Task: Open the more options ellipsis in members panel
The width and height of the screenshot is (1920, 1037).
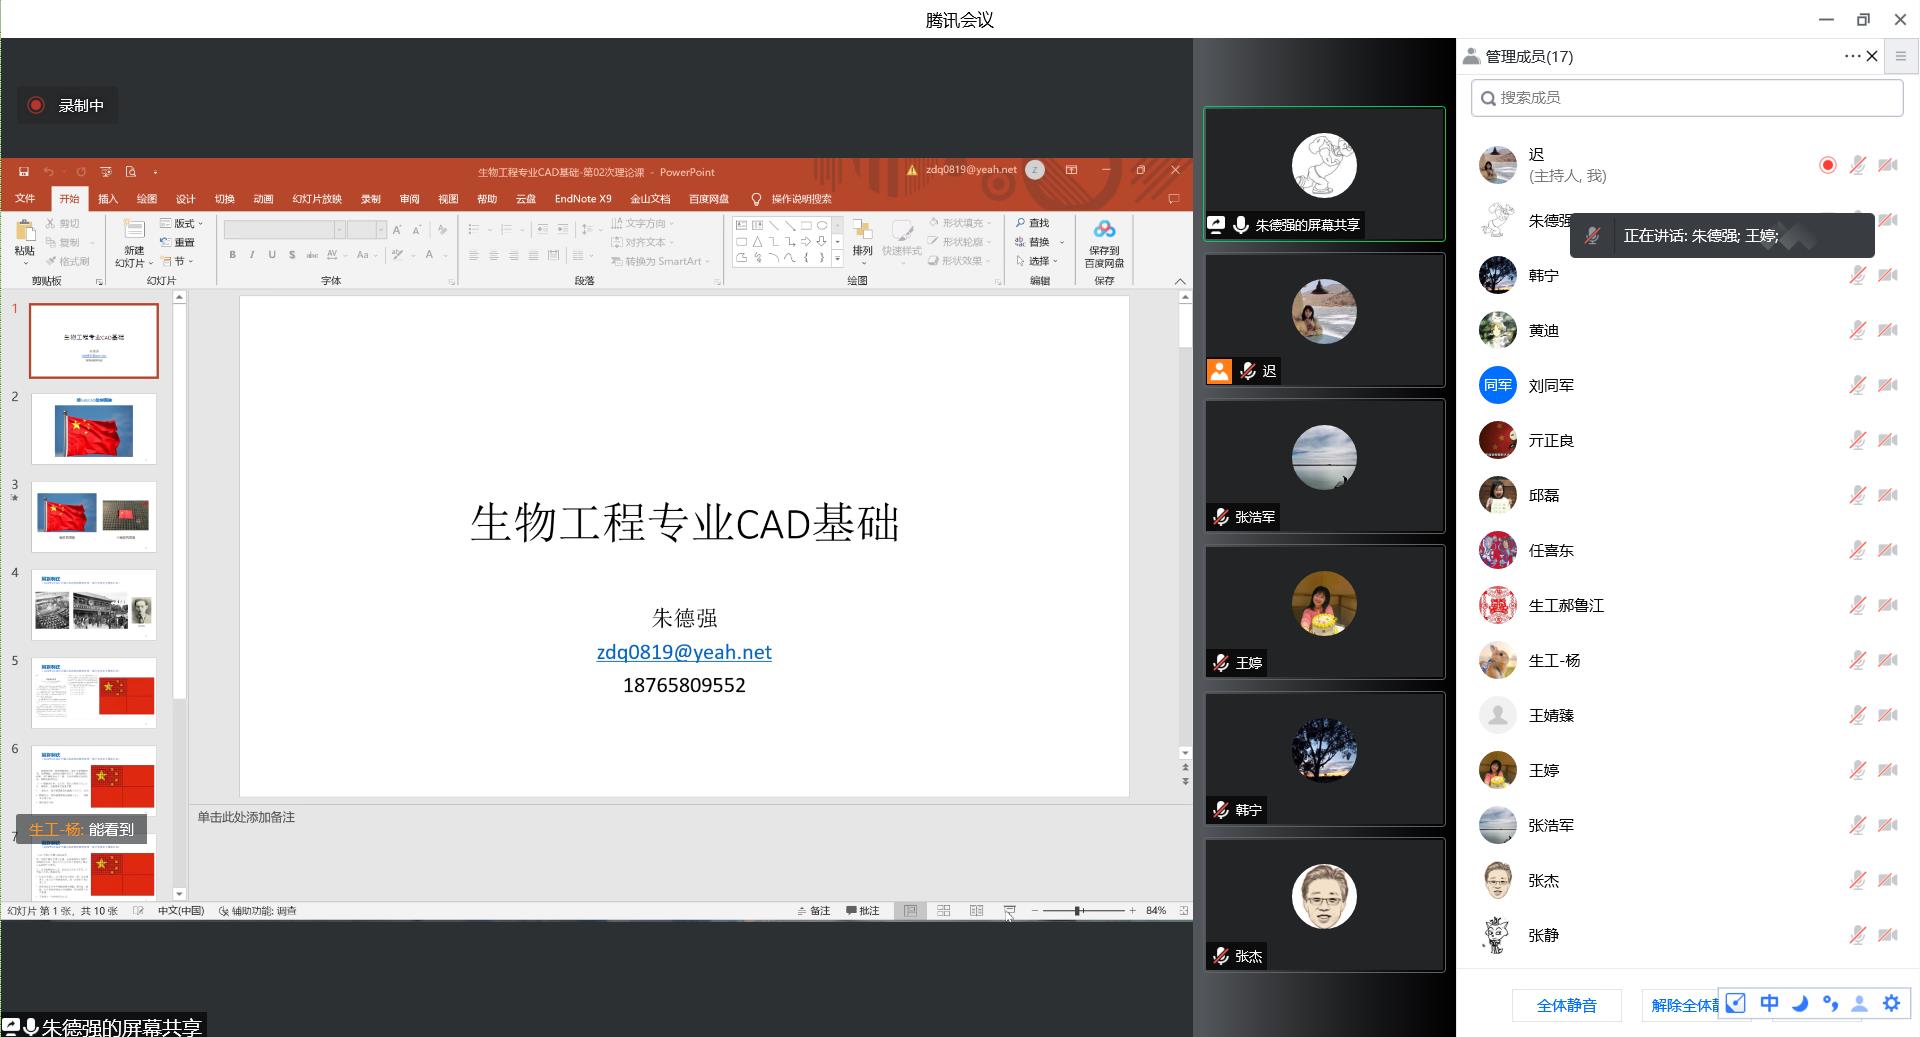Action: pos(1851,56)
